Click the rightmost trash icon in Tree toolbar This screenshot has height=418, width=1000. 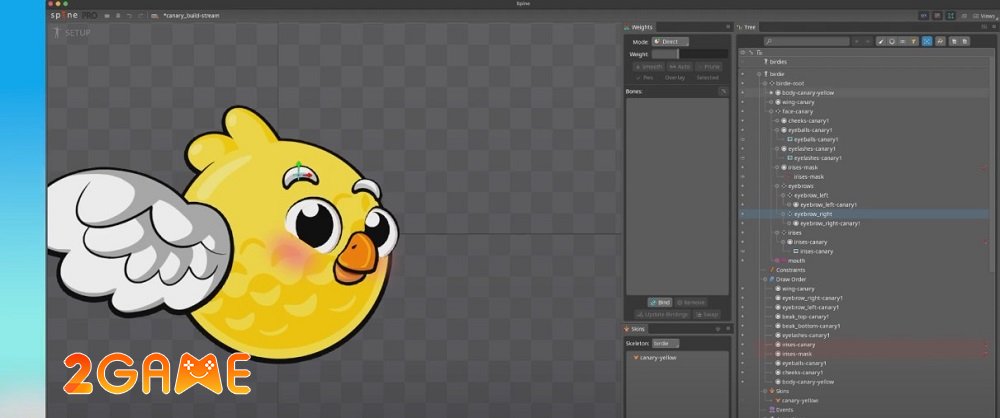[x=965, y=41]
